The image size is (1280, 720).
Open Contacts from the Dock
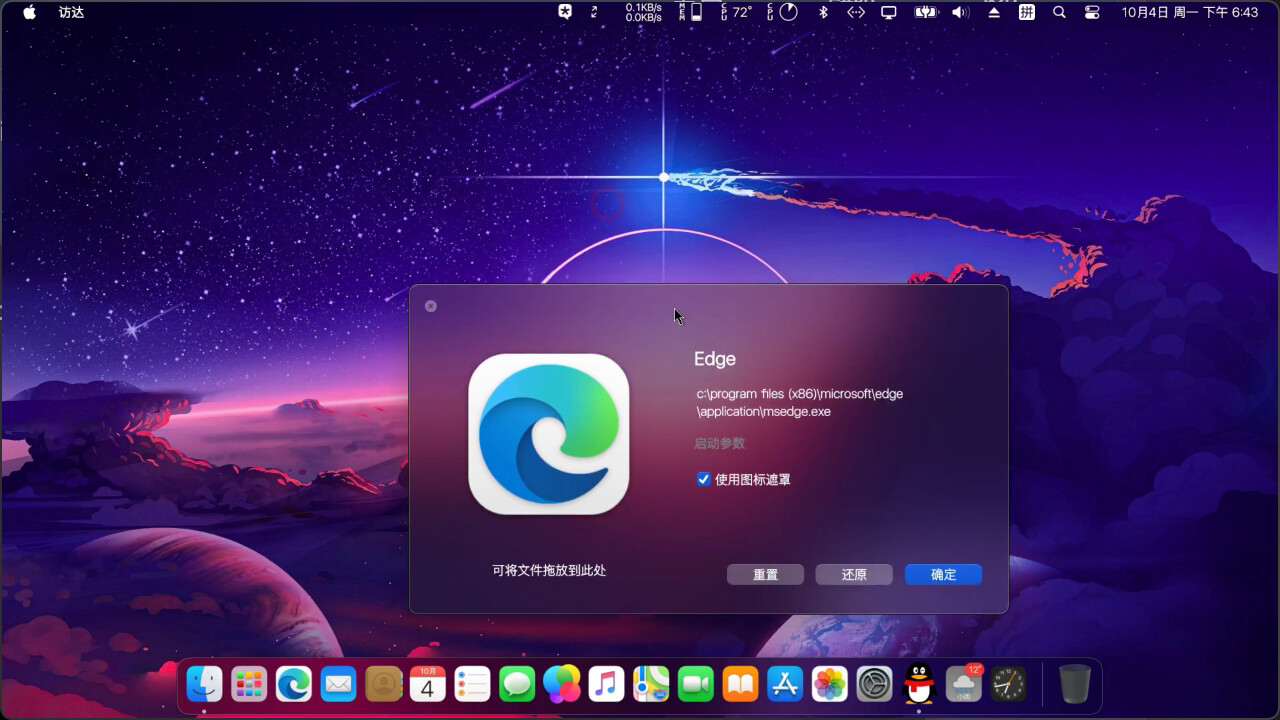tap(383, 684)
